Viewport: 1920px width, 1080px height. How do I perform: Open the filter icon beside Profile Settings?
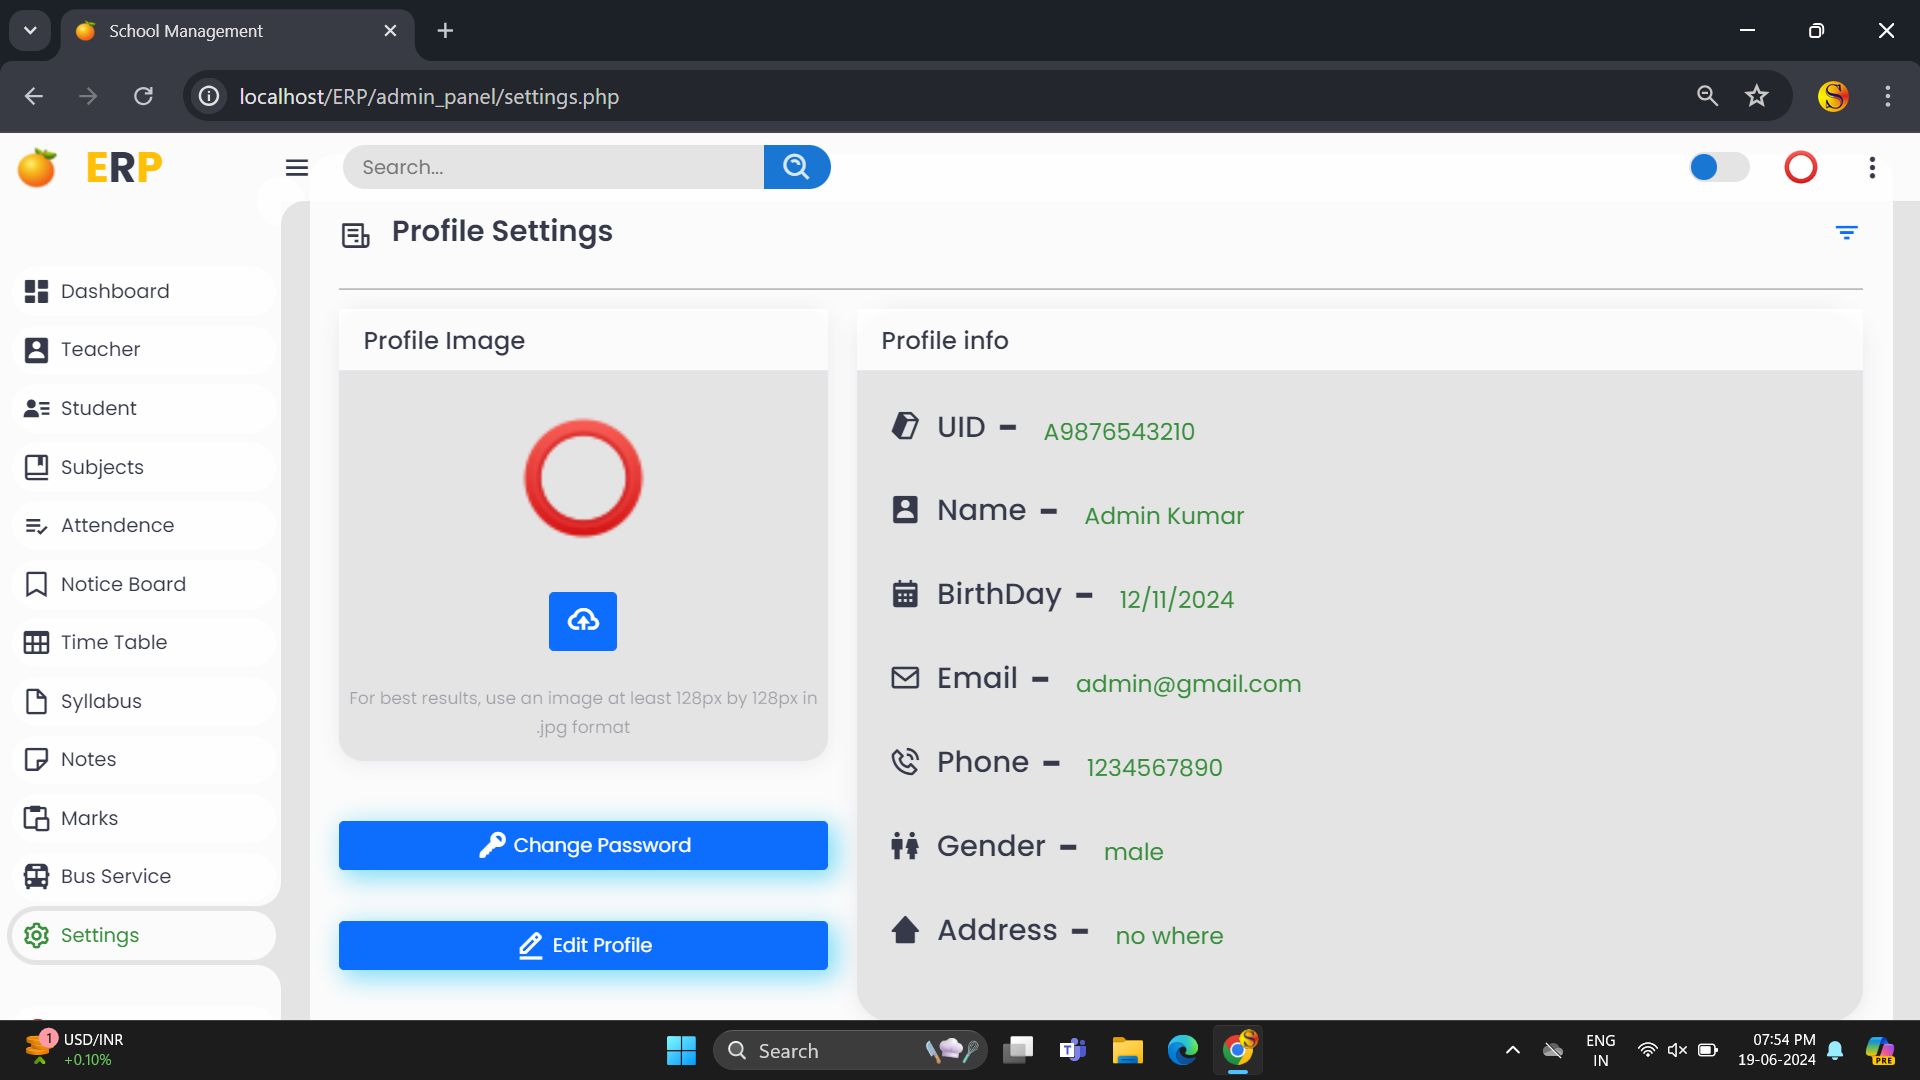pyautogui.click(x=1846, y=232)
